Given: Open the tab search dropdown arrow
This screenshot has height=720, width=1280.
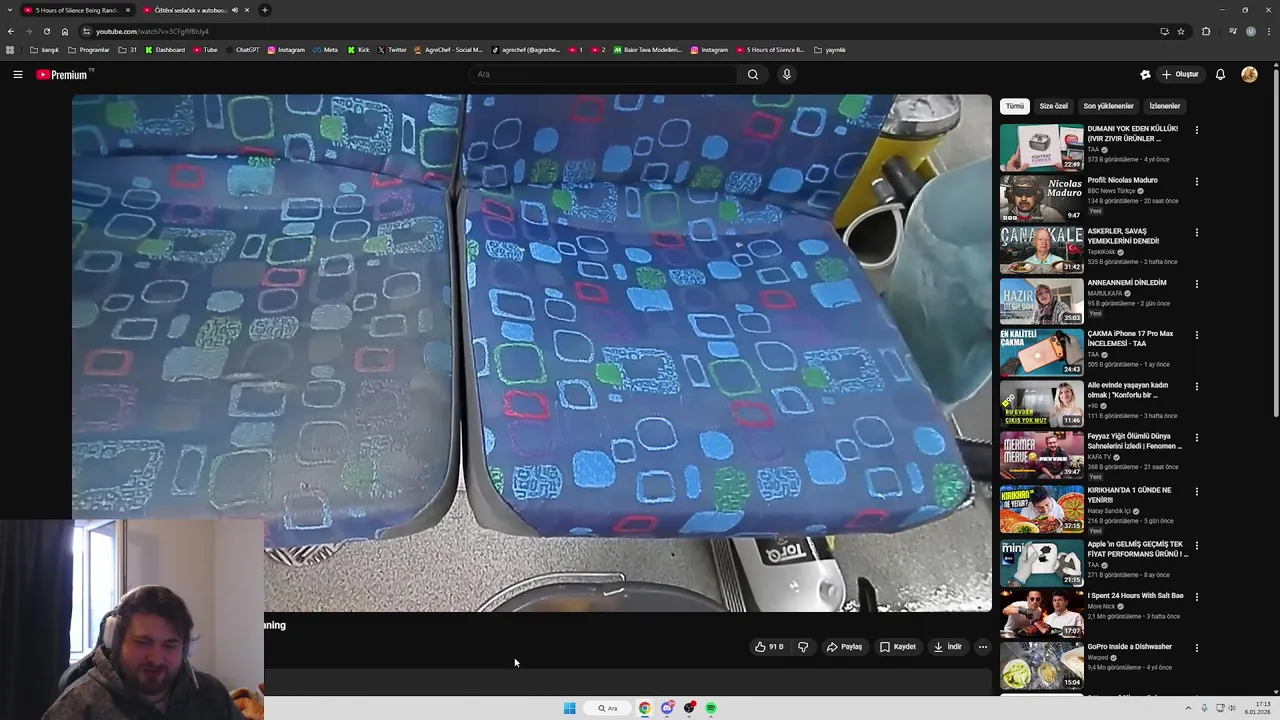Looking at the screenshot, I should [11, 10].
